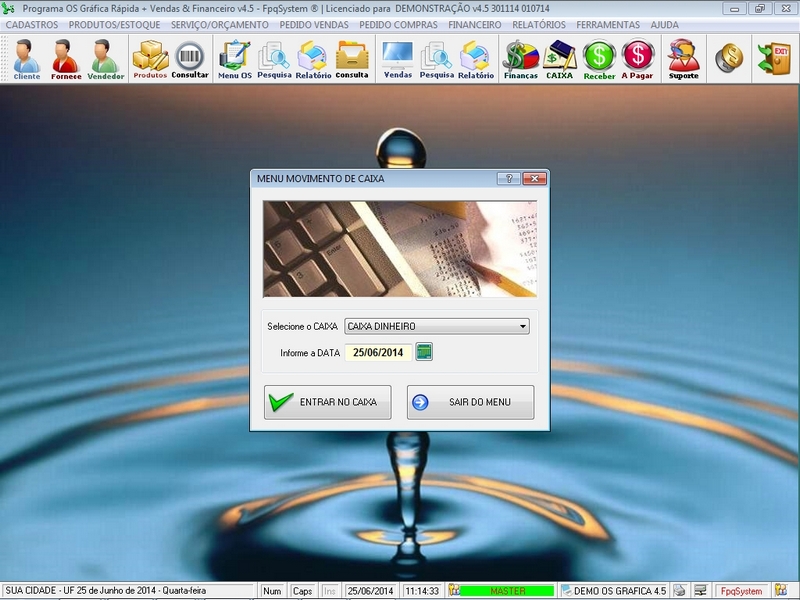Open the Vendas monitor icon
The width and height of the screenshot is (800, 600).
click(x=397, y=59)
